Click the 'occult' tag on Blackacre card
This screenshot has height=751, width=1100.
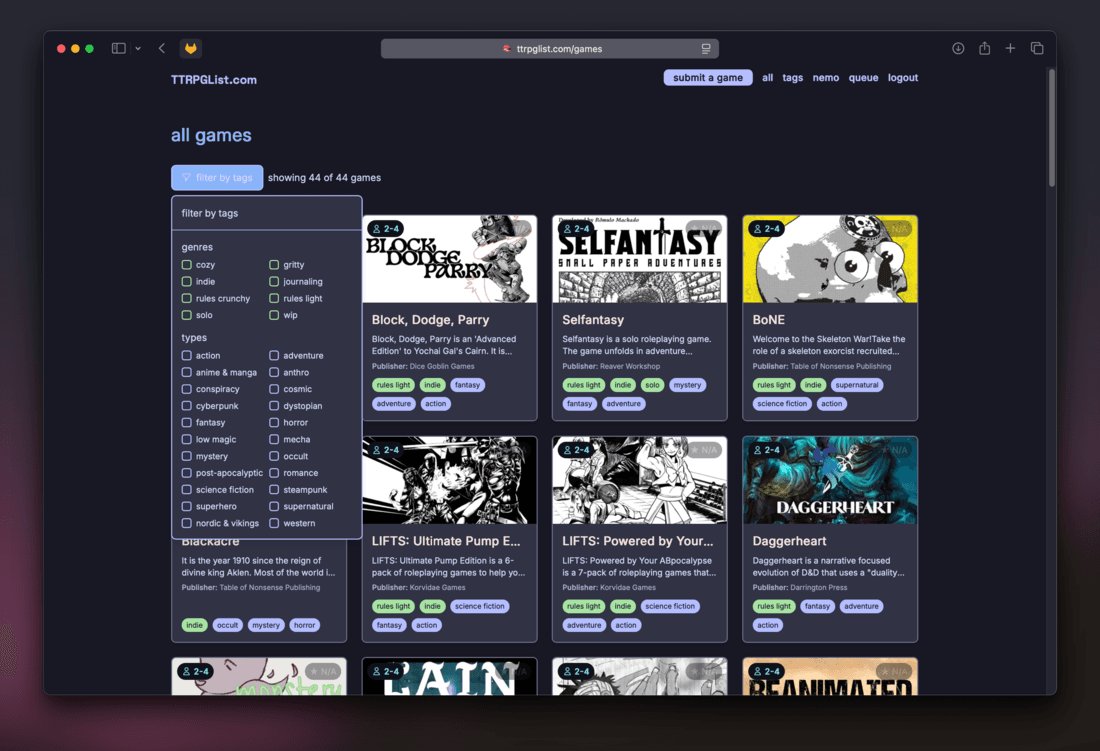point(227,625)
